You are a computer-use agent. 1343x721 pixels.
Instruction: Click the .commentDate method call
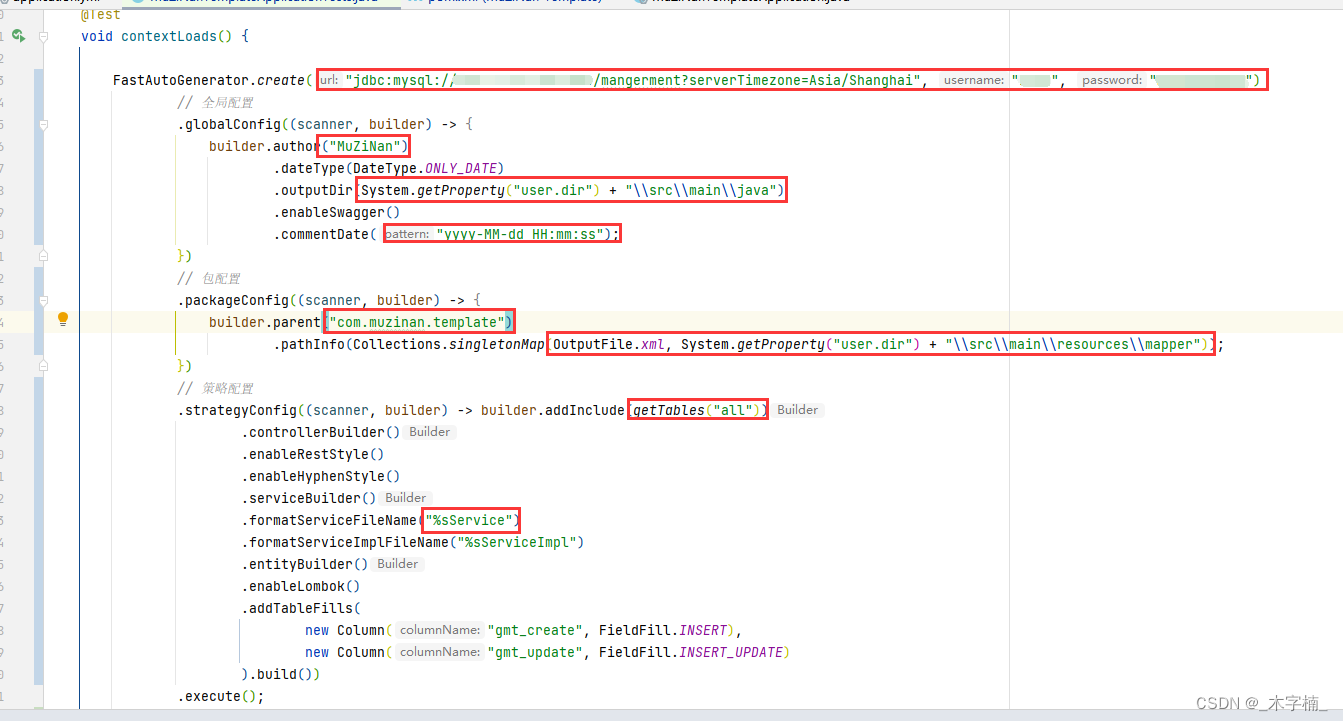tap(321, 234)
